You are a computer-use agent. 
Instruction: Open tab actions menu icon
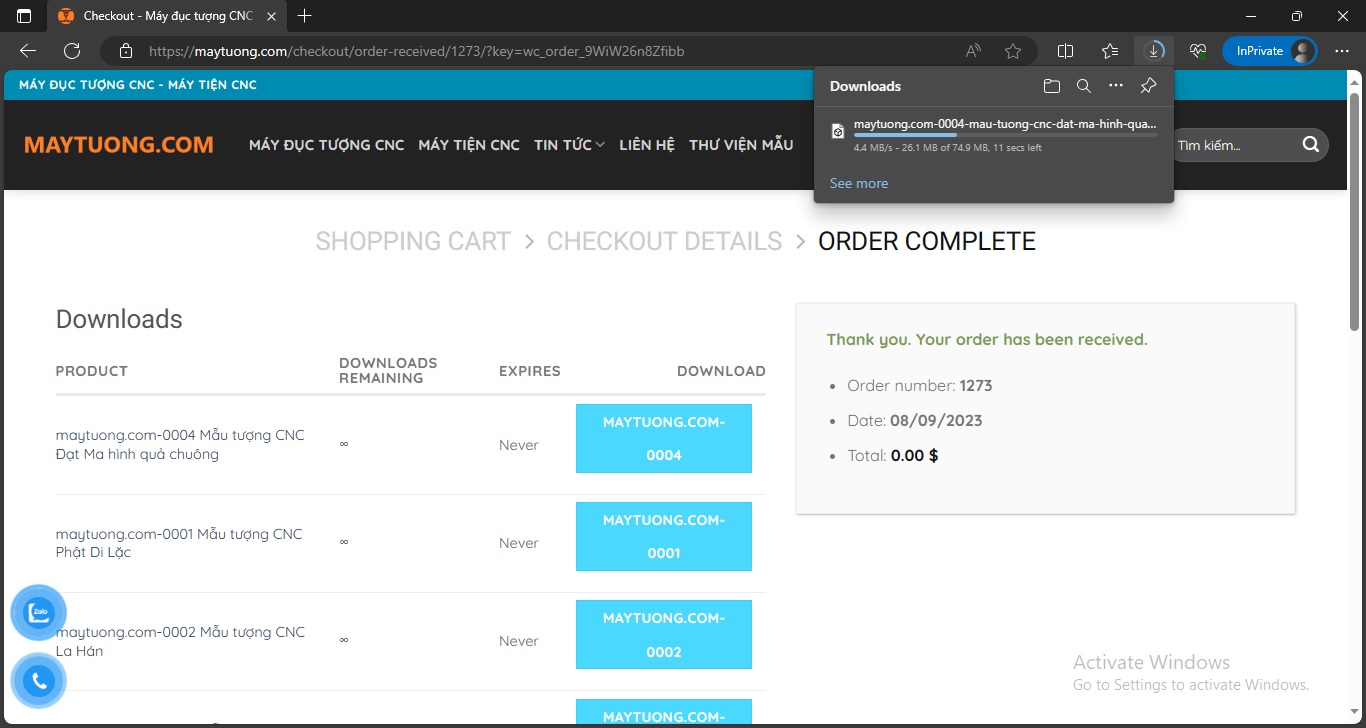[24, 16]
